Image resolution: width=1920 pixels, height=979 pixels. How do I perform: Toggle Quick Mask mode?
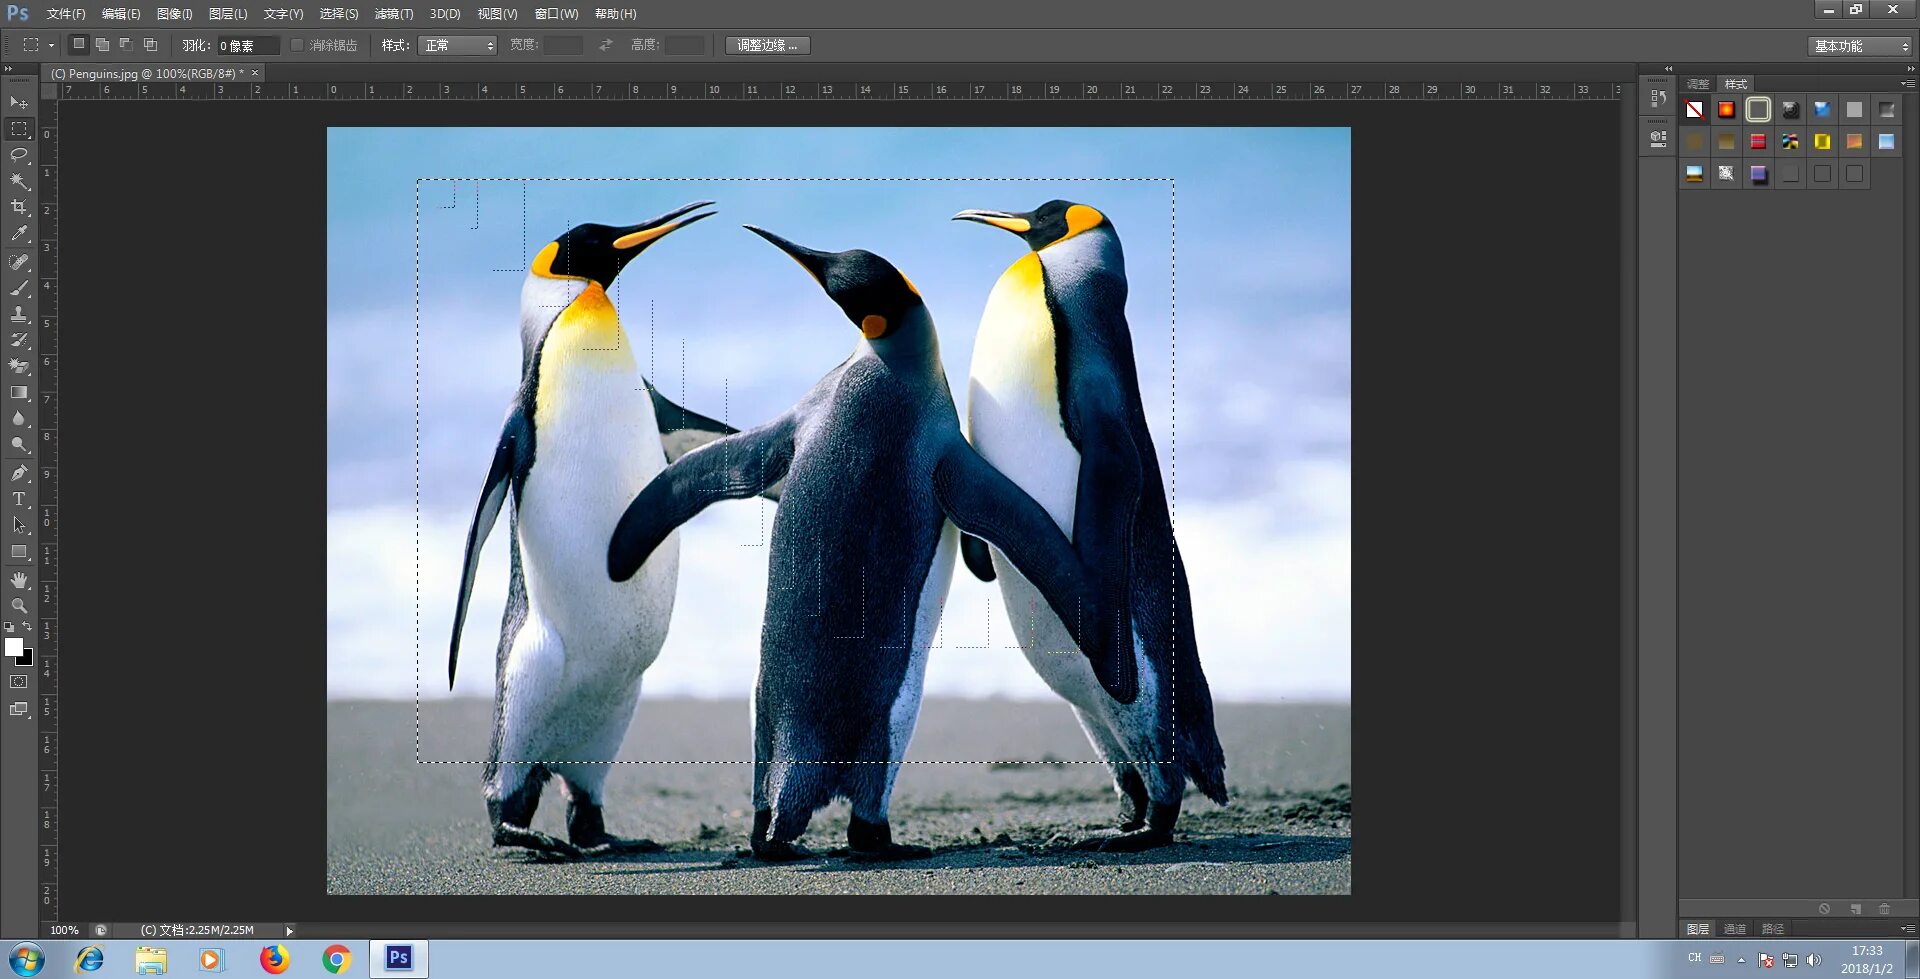(19, 682)
